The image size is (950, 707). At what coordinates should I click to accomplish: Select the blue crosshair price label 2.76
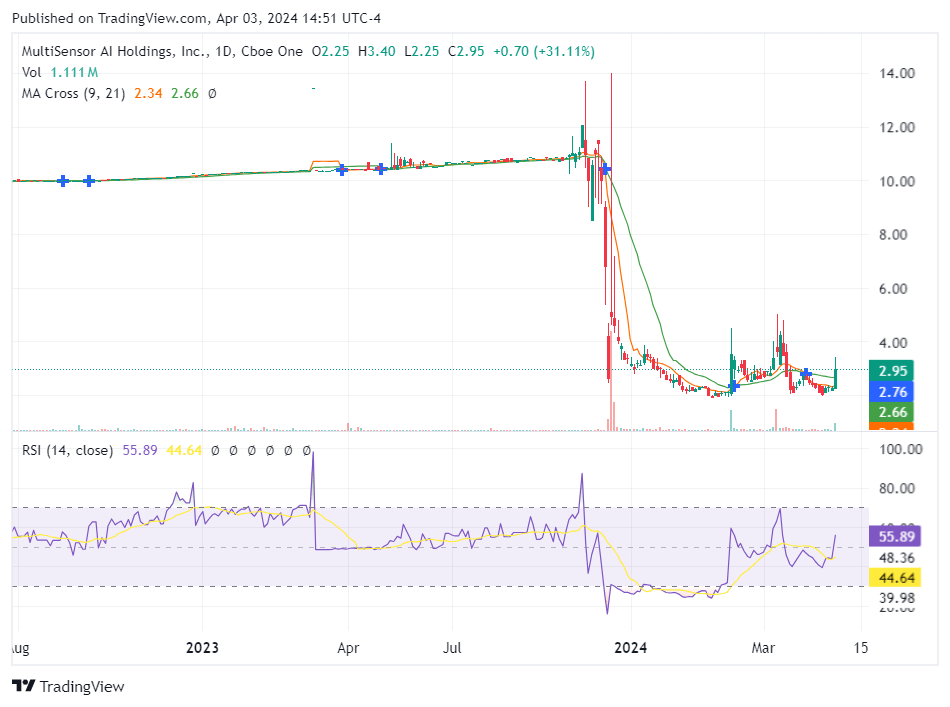pos(891,392)
